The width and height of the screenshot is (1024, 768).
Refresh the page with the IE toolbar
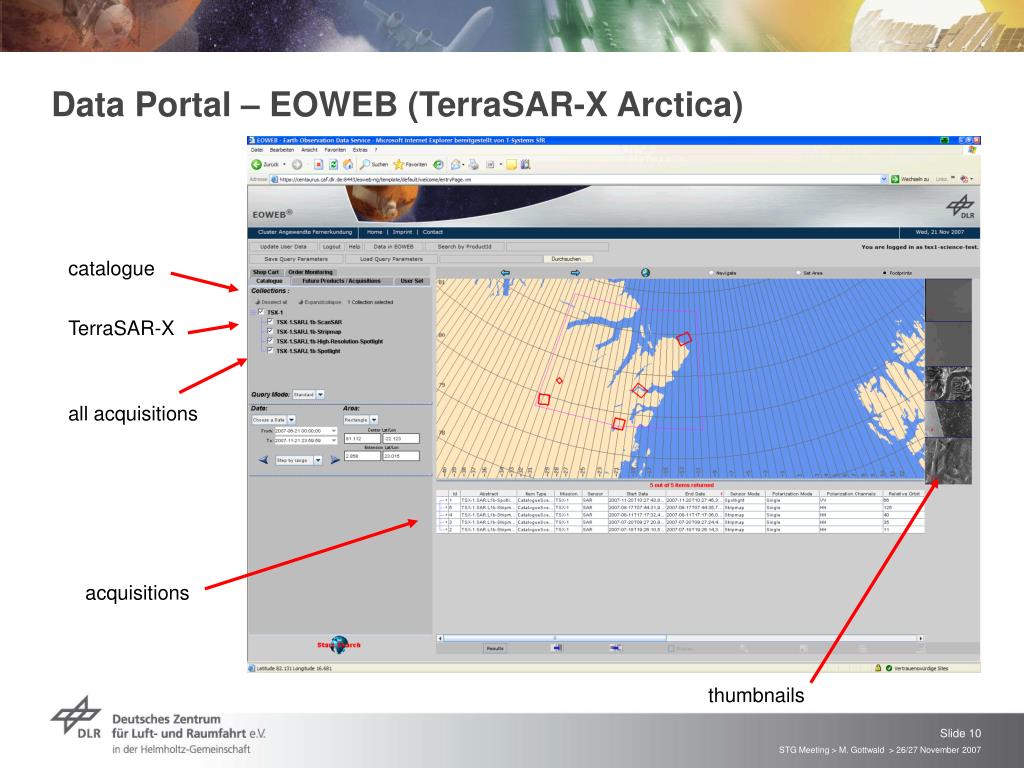[x=333, y=165]
